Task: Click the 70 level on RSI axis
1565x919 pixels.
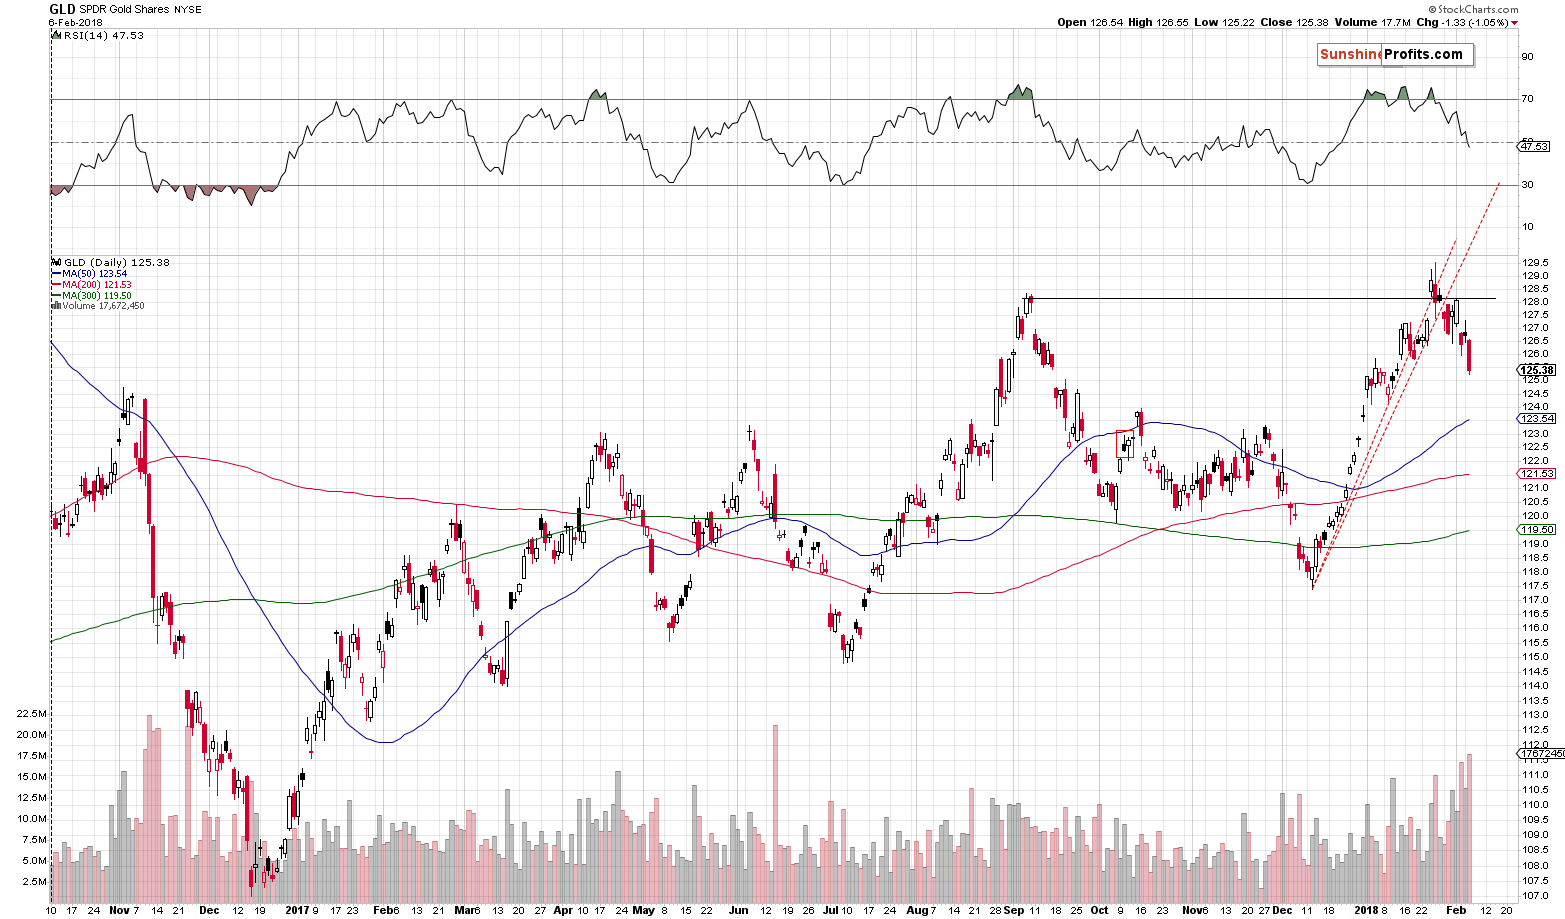Action: click(1528, 99)
